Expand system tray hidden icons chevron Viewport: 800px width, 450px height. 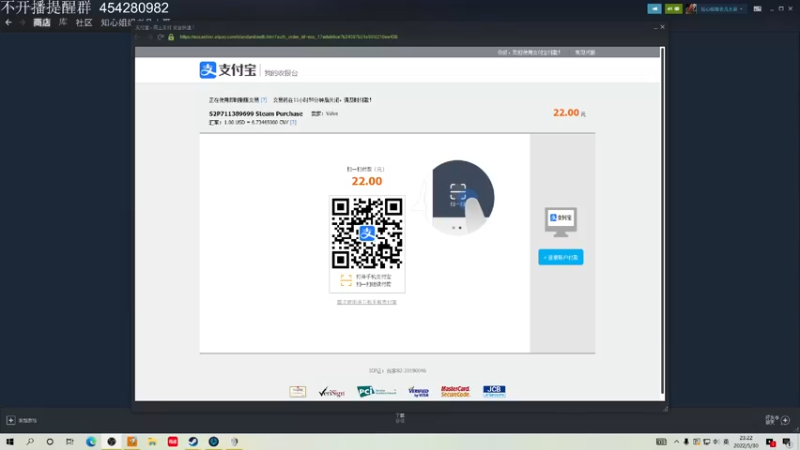tap(676, 442)
